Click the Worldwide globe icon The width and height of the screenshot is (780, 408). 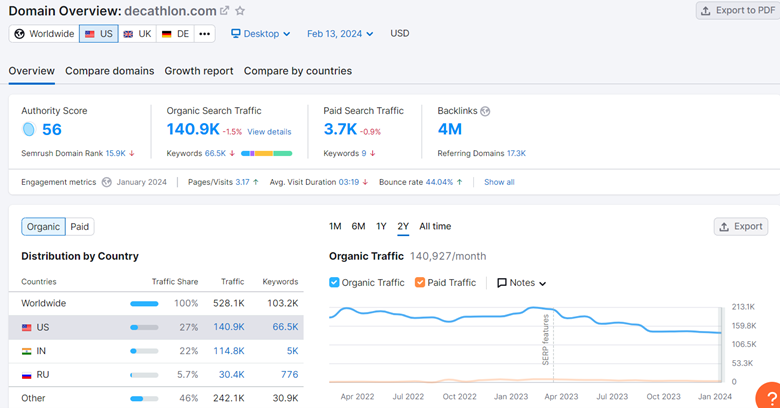pyautogui.click(x=19, y=34)
